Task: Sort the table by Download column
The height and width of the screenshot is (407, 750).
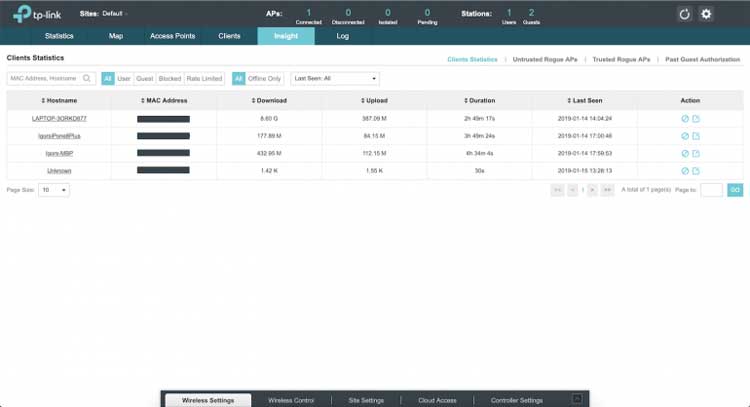Action: (270, 100)
